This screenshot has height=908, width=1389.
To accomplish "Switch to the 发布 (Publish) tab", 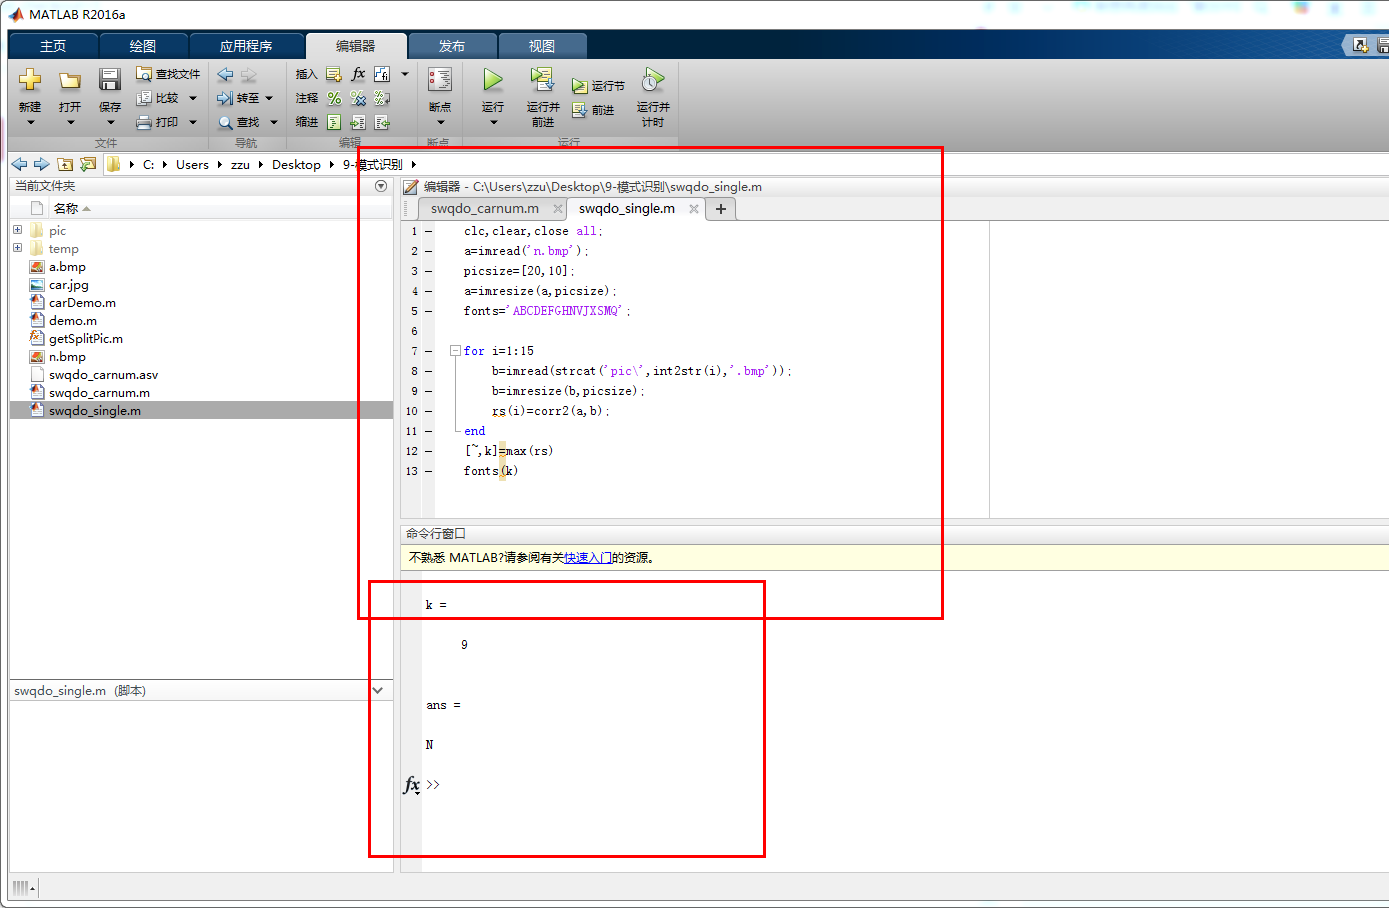I will (x=451, y=46).
